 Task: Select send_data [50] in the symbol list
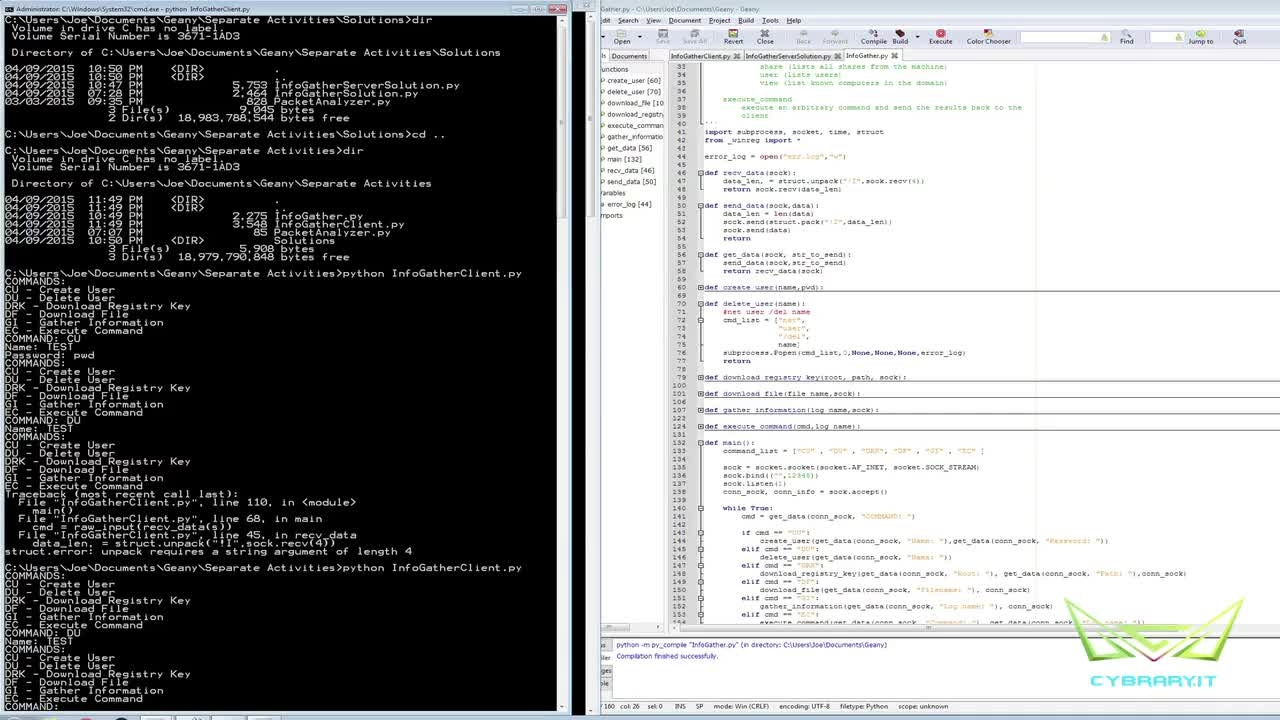coord(632,182)
